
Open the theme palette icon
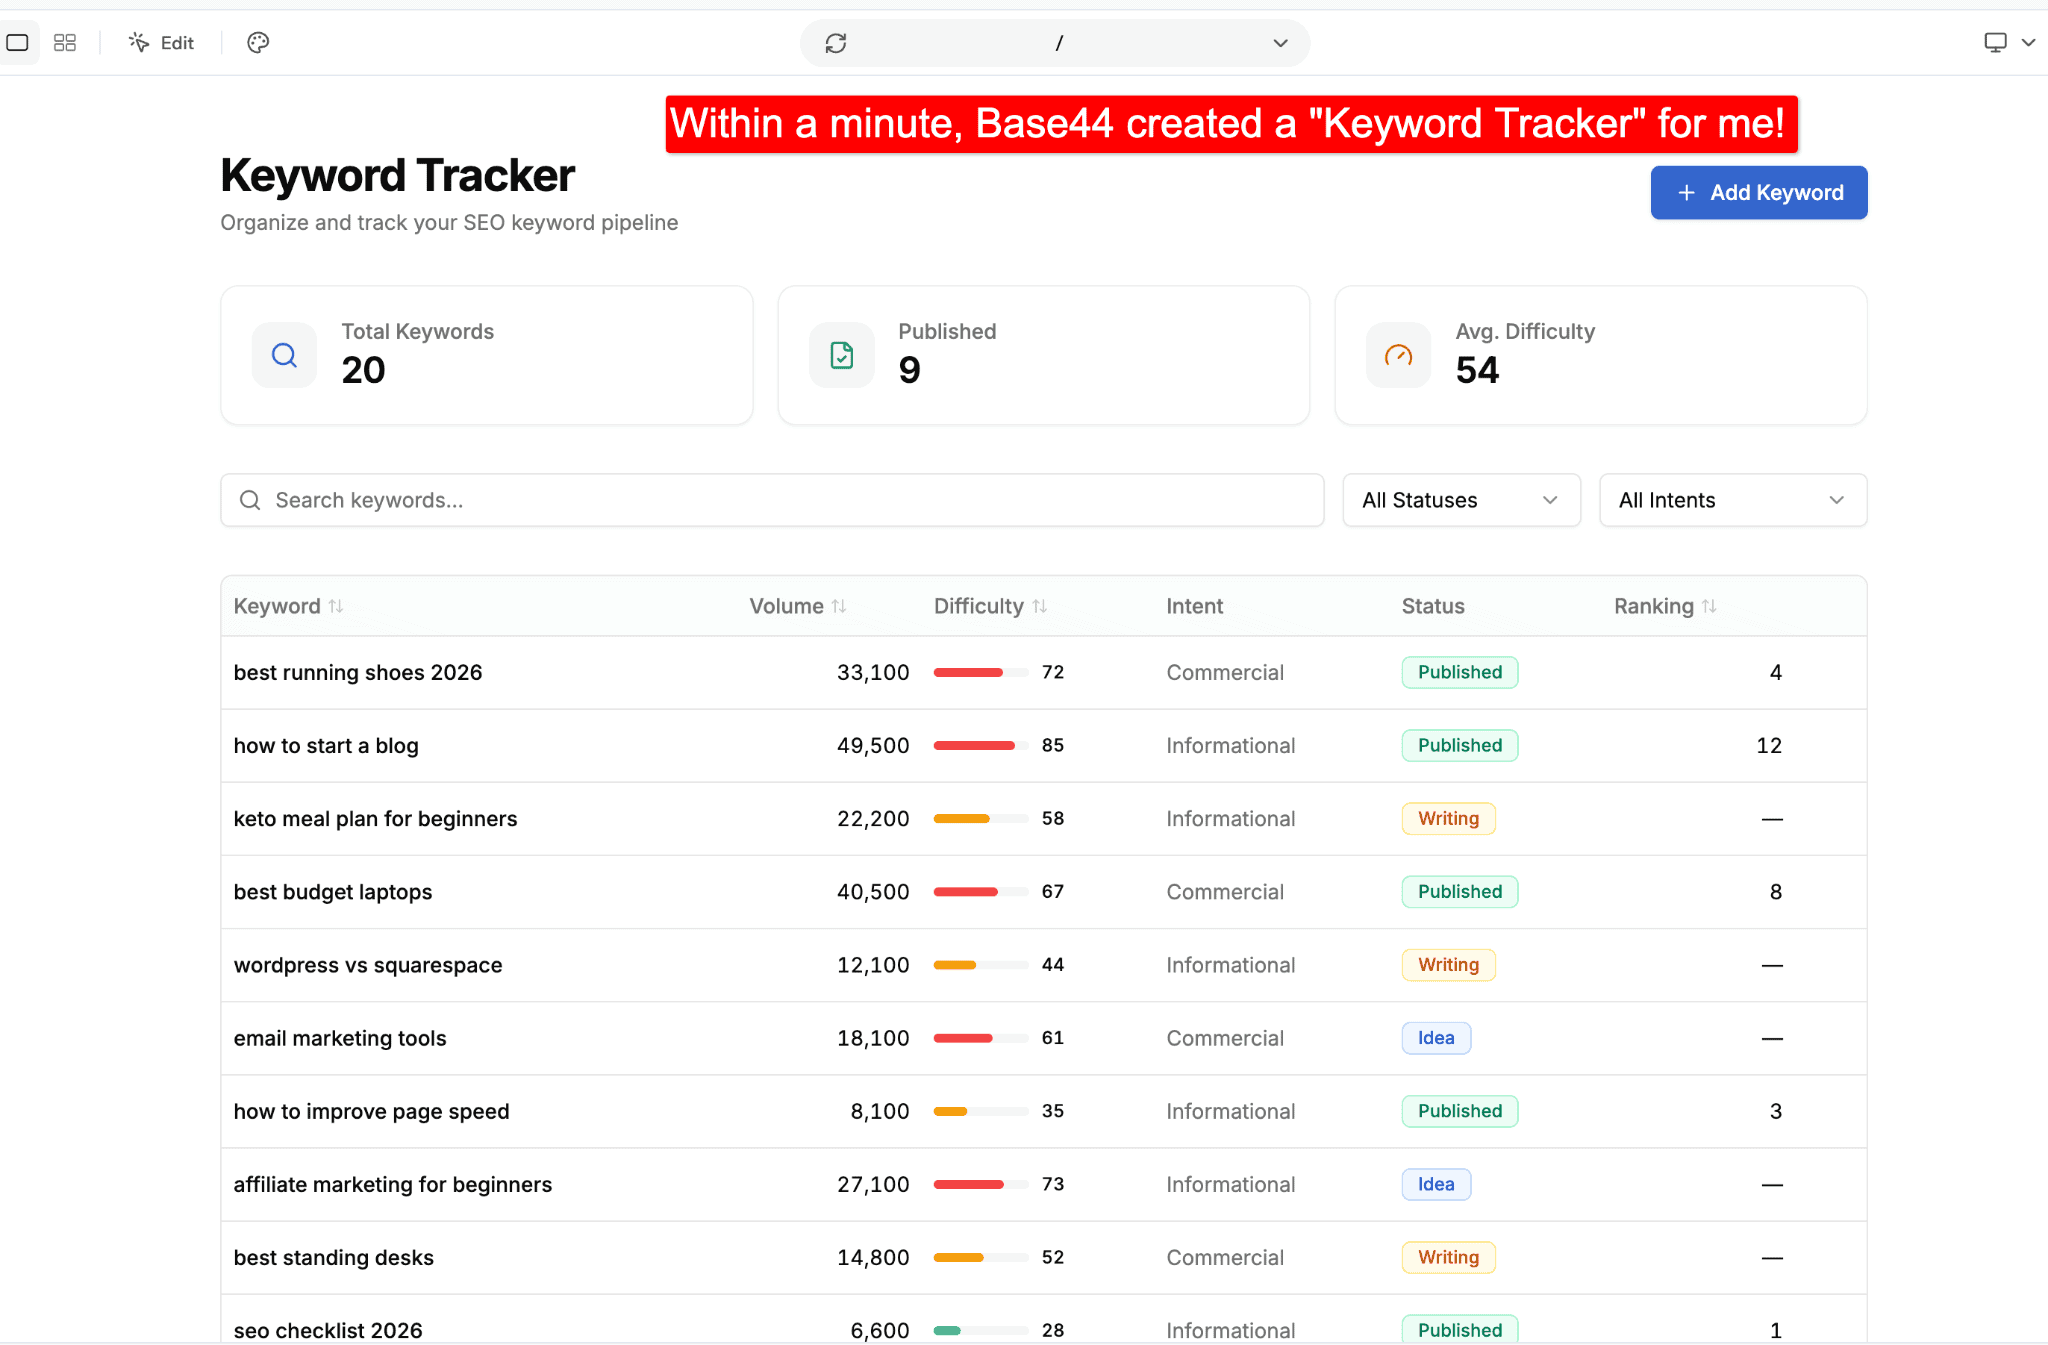[x=258, y=43]
